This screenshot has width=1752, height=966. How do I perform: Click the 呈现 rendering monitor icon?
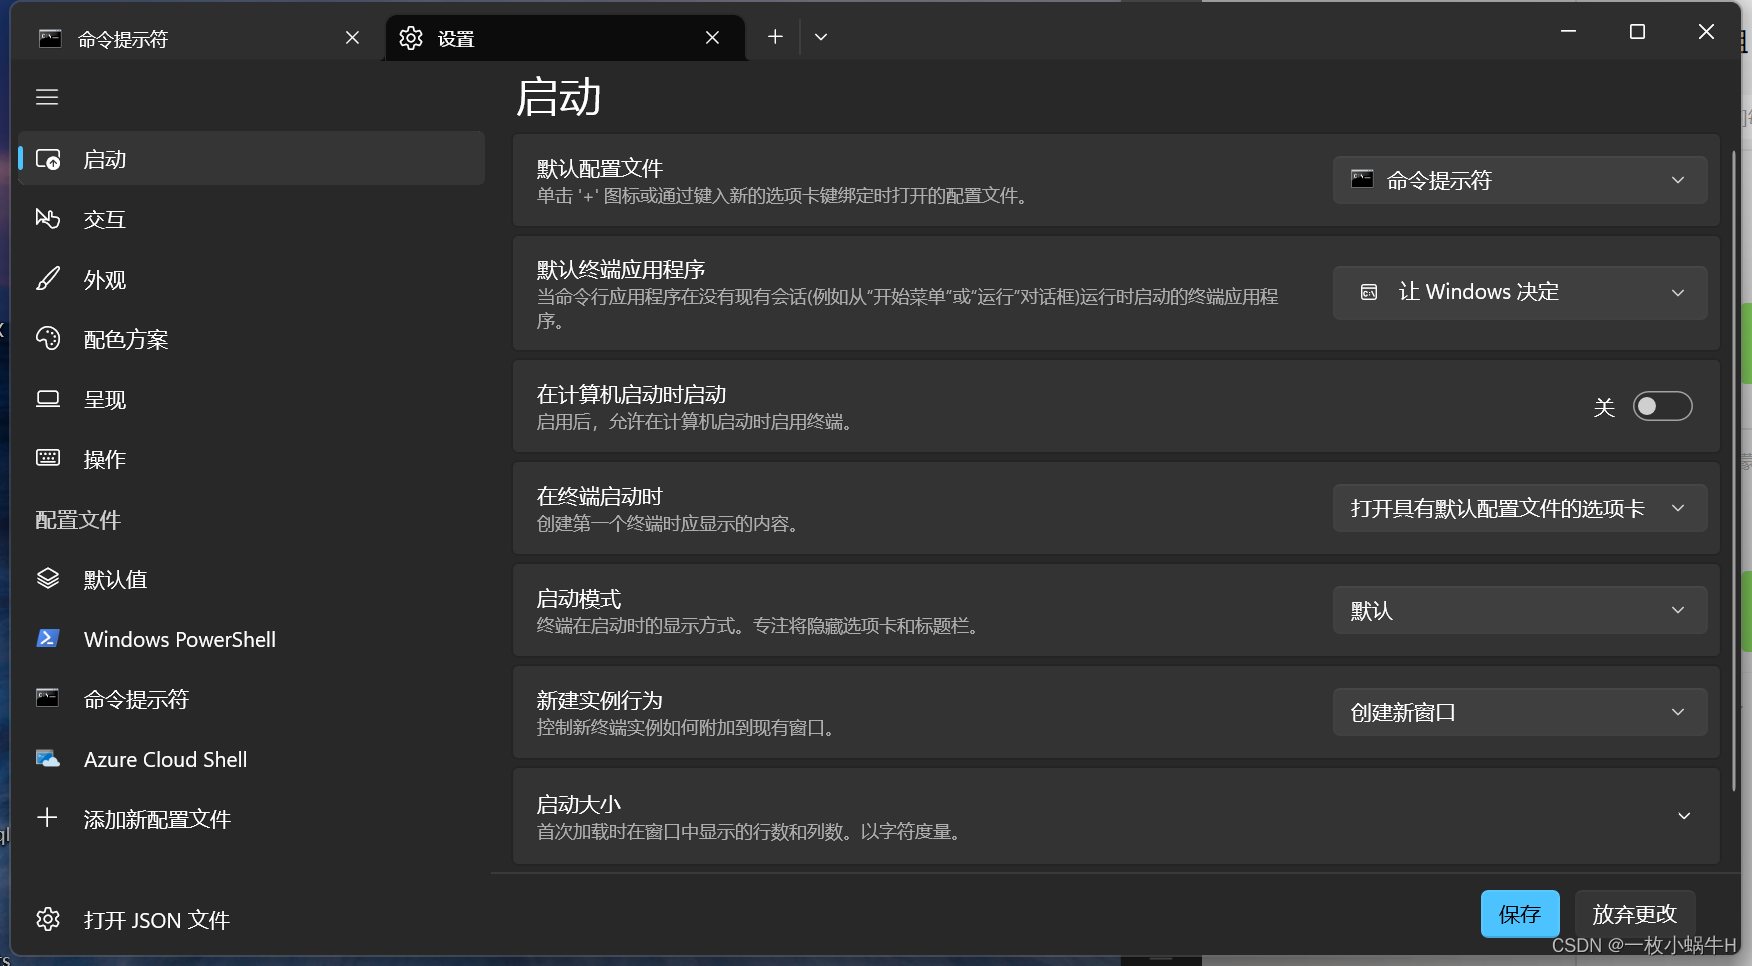[x=48, y=399]
